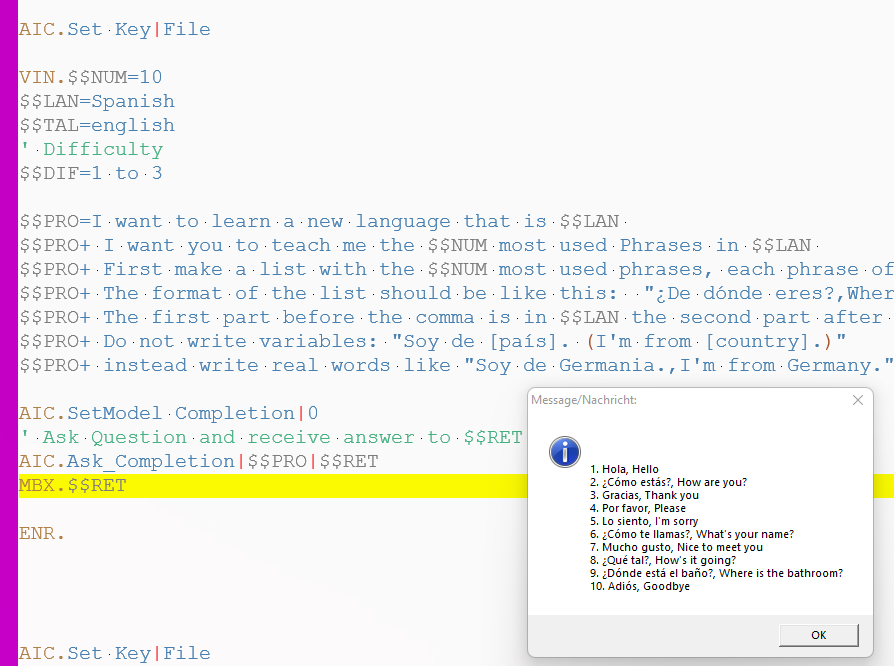Click the $$DIF=1 to 3 line
The image size is (894, 666).
[x=90, y=174]
